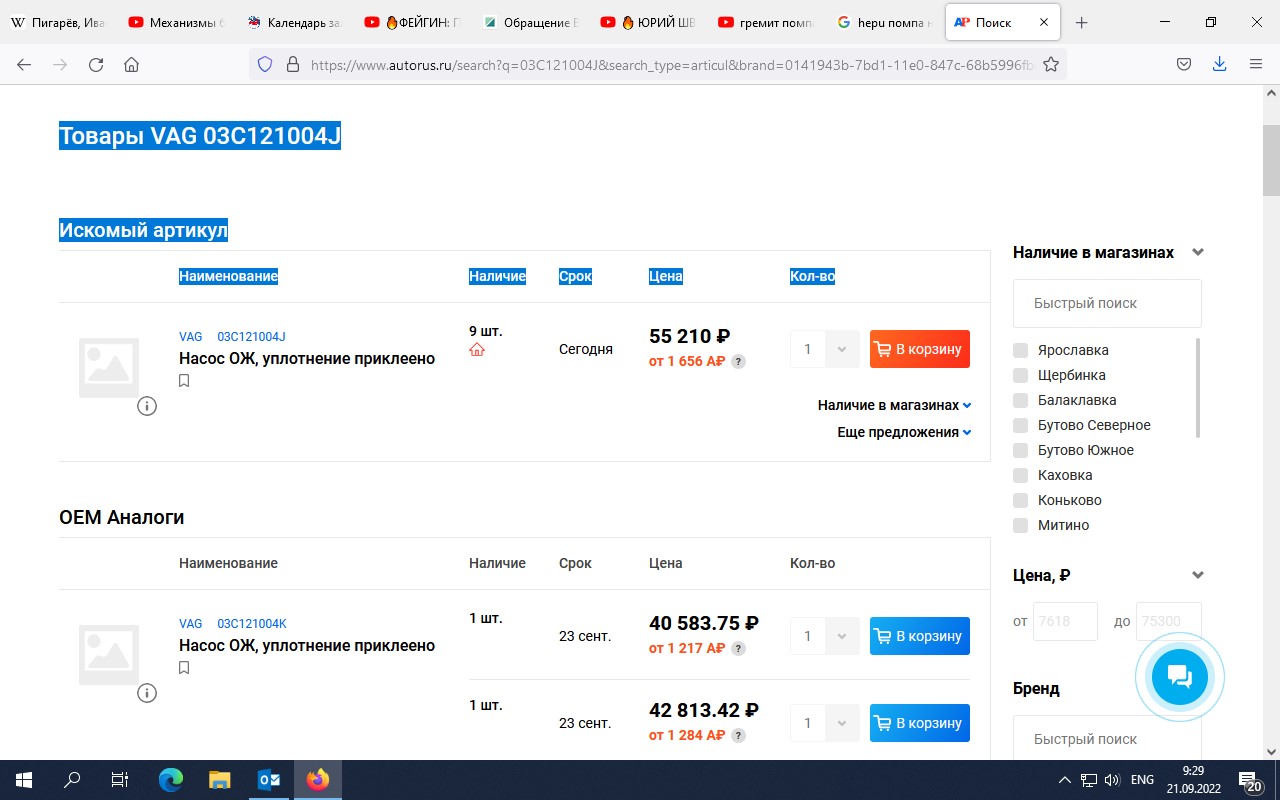Expand Наличие в магазинах under 55 210 ₽ offer
Screen dimensions: 1280x800
click(895, 405)
